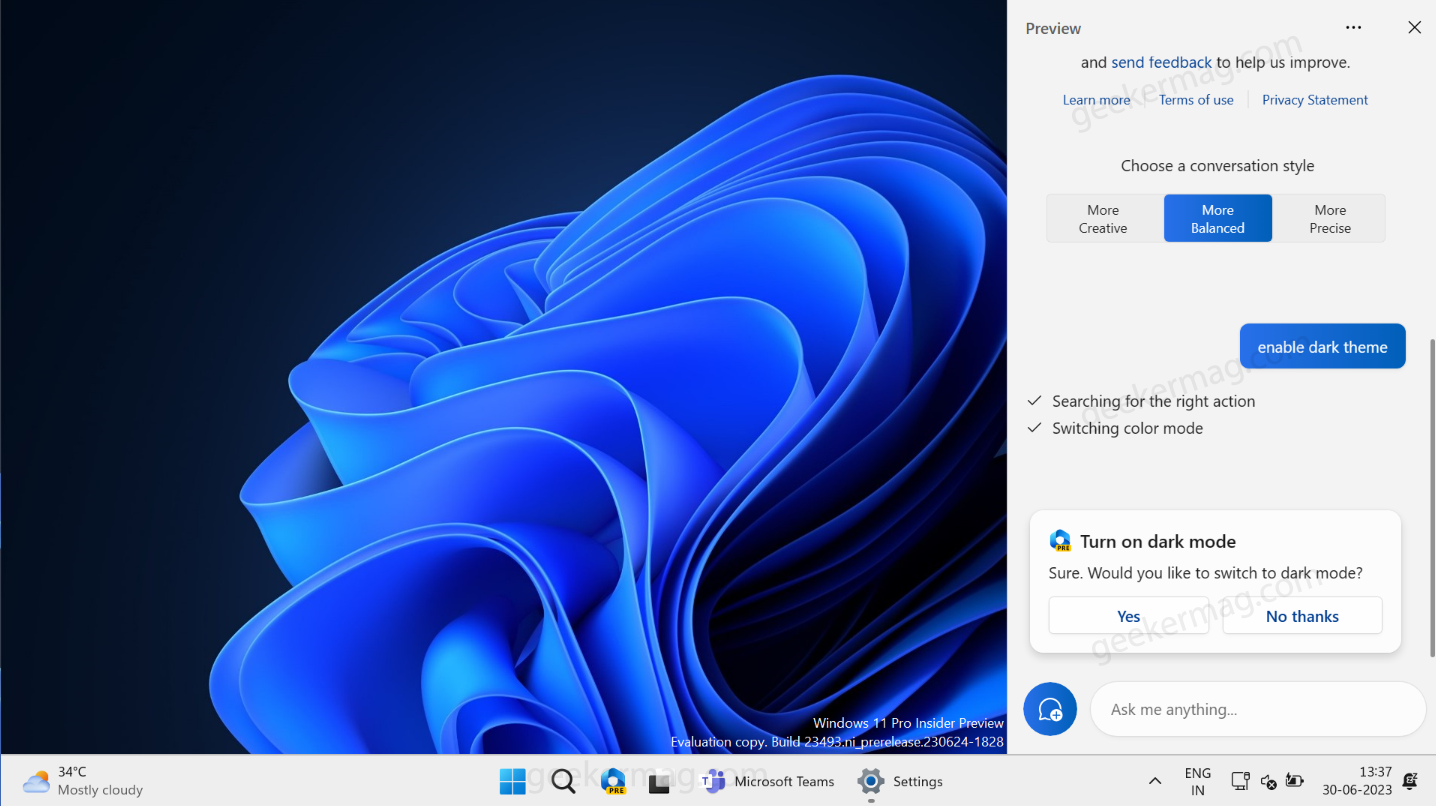Launch Microsoft Edge Dev from taskbar
The image size is (1436, 806).
click(613, 781)
